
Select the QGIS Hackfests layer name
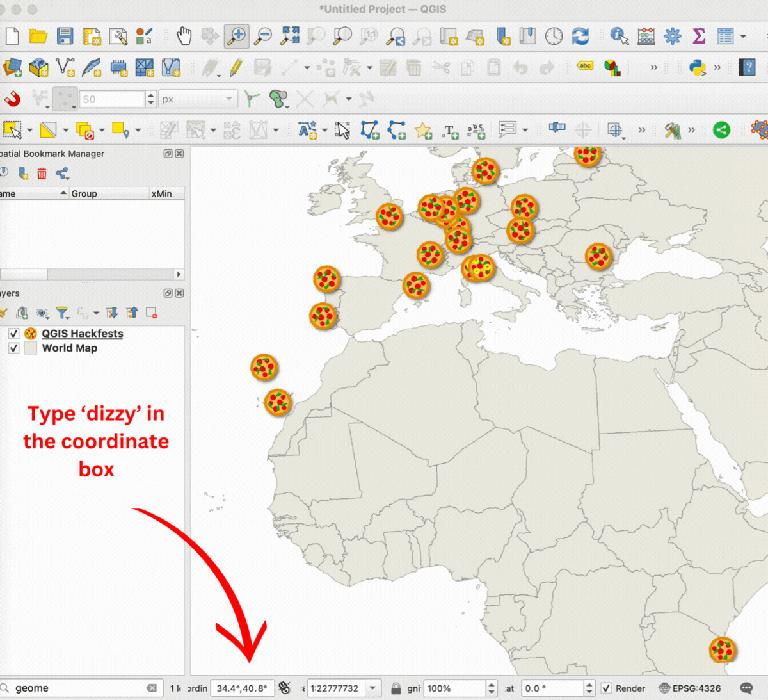point(82,334)
